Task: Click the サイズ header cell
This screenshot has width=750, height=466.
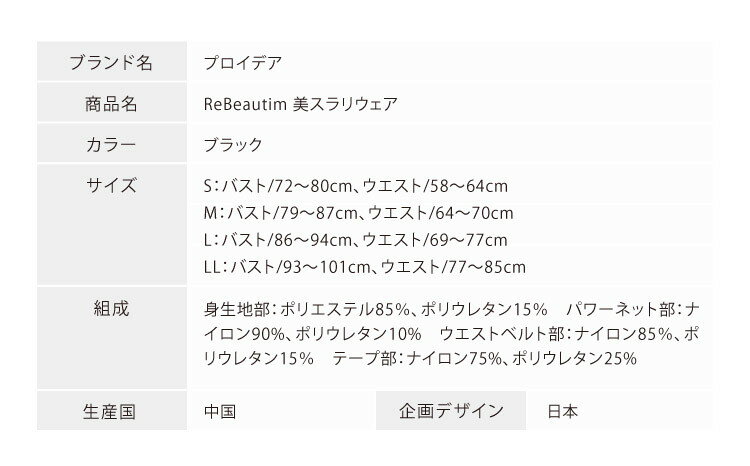Action: pyautogui.click(x=111, y=186)
